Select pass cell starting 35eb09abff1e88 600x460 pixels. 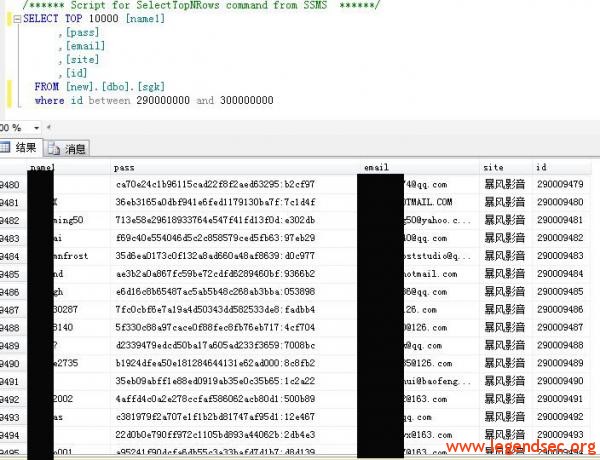235,381
